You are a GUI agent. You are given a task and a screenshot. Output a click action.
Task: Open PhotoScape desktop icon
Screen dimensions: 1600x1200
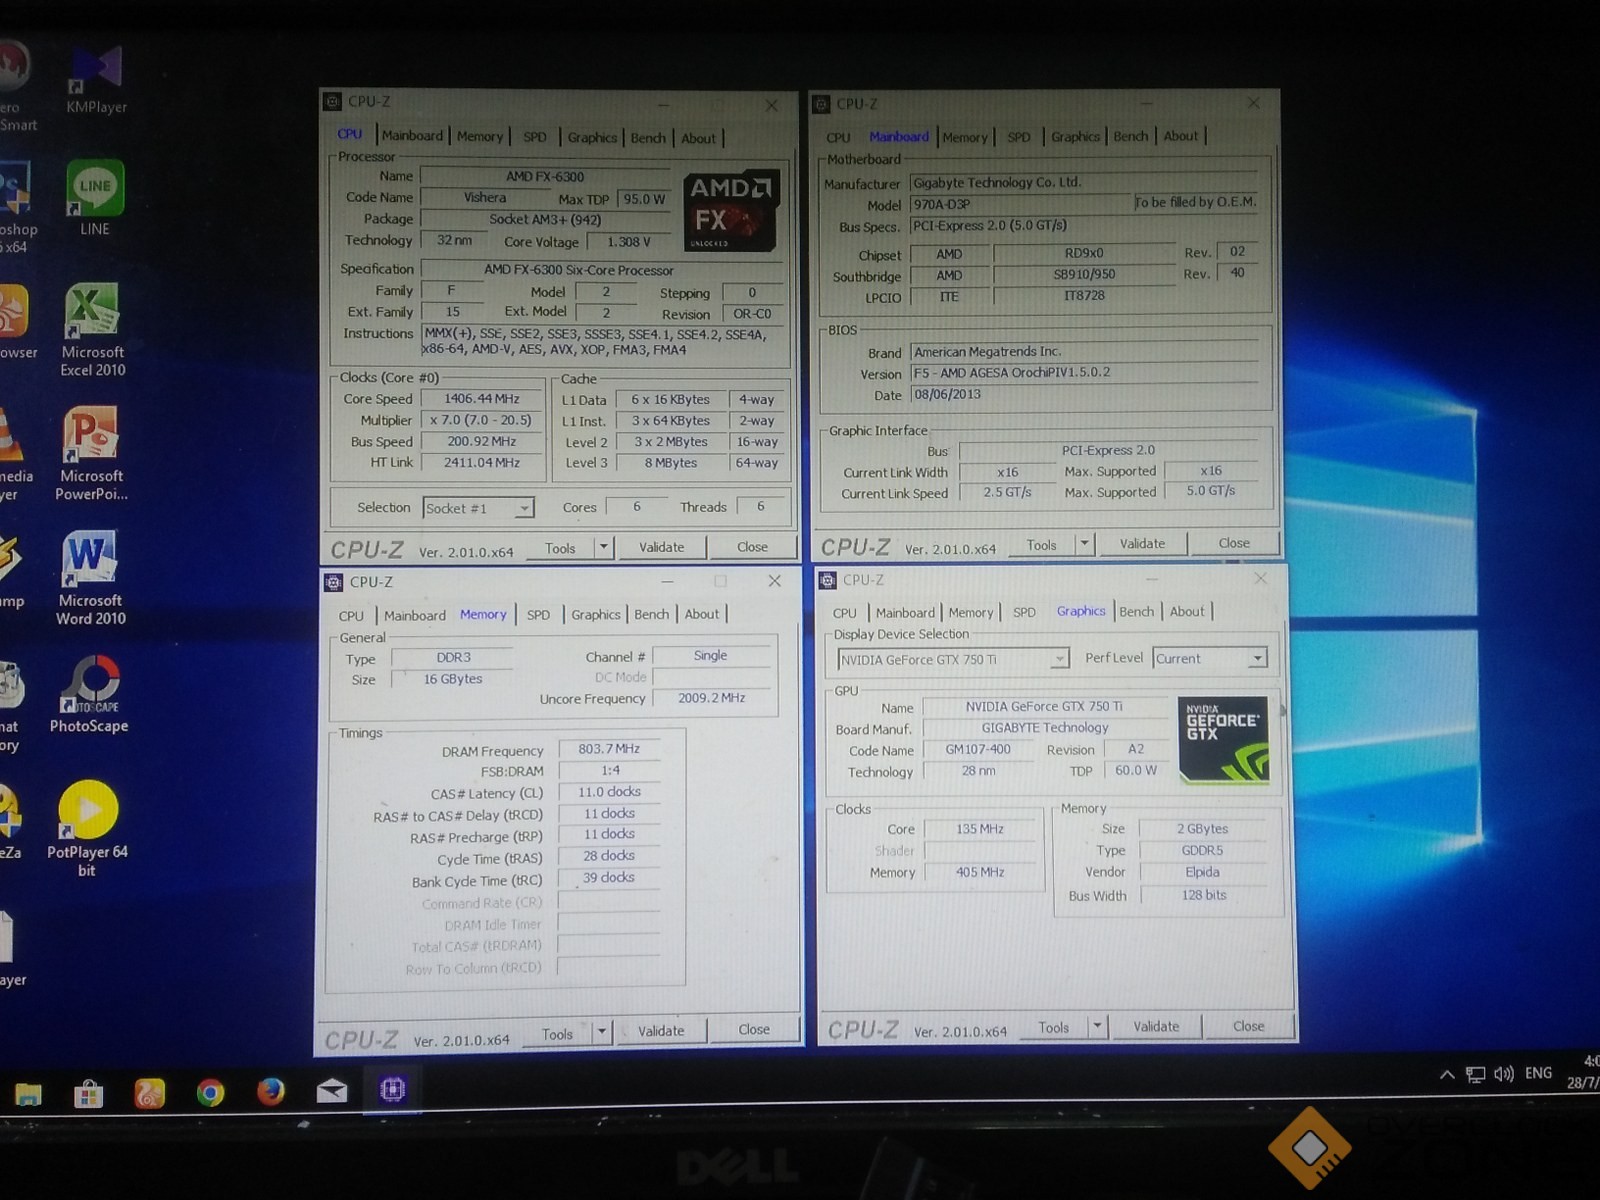click(x=89, y=695)
